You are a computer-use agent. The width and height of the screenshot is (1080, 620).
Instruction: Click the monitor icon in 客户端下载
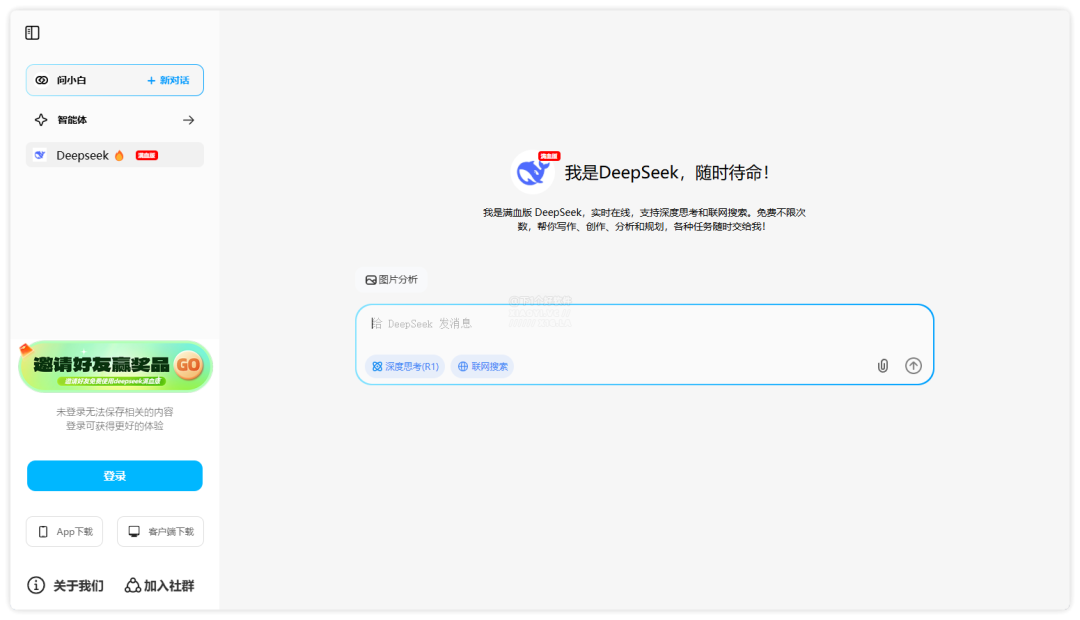134,532
